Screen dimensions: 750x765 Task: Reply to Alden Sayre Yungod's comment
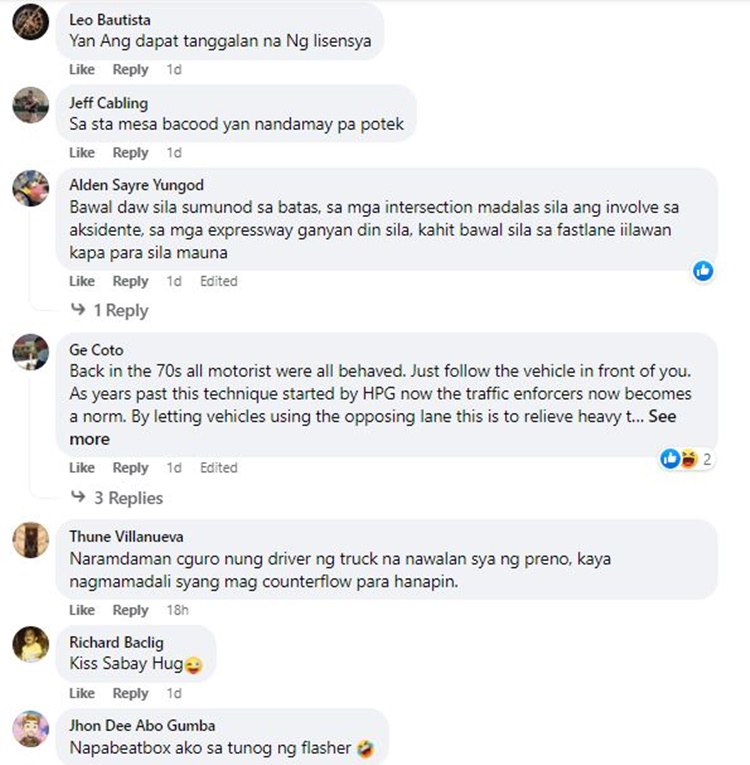pos(130,282)
